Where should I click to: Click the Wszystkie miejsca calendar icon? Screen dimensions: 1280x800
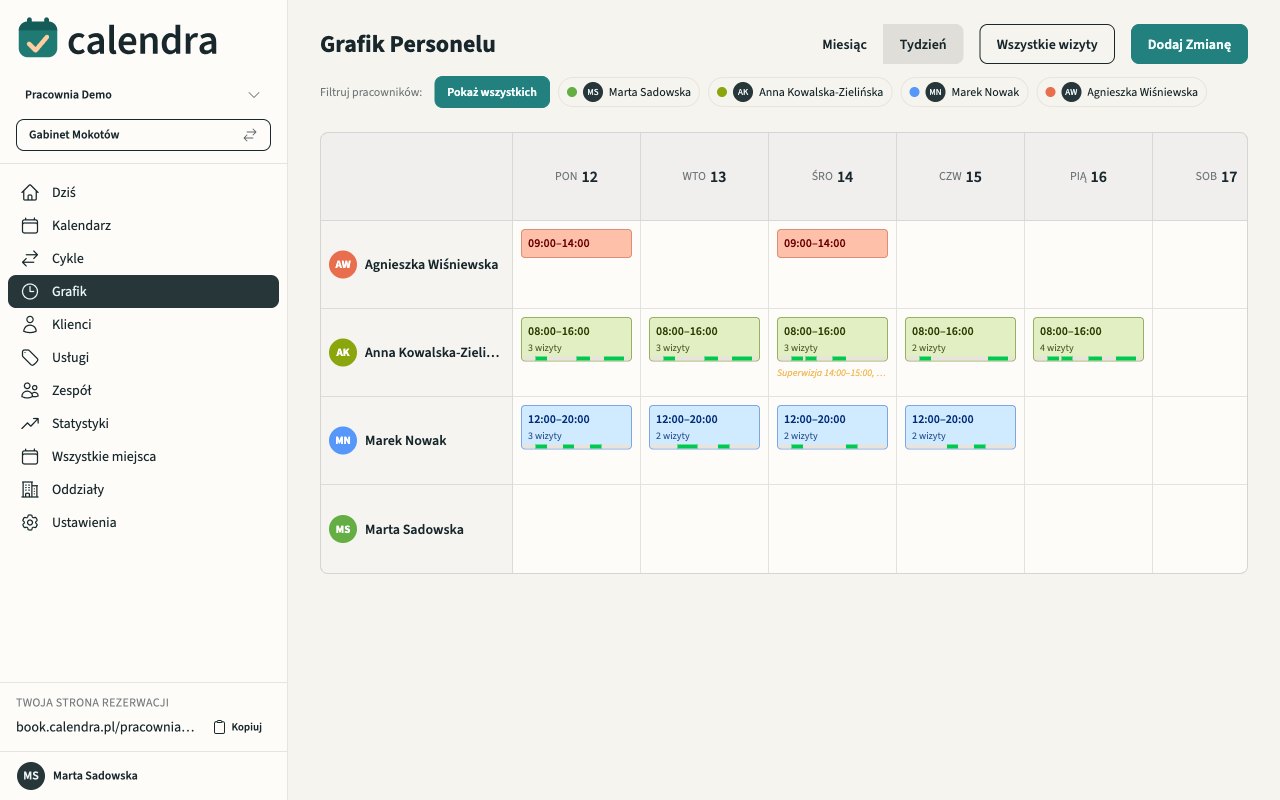coord(30,456)
